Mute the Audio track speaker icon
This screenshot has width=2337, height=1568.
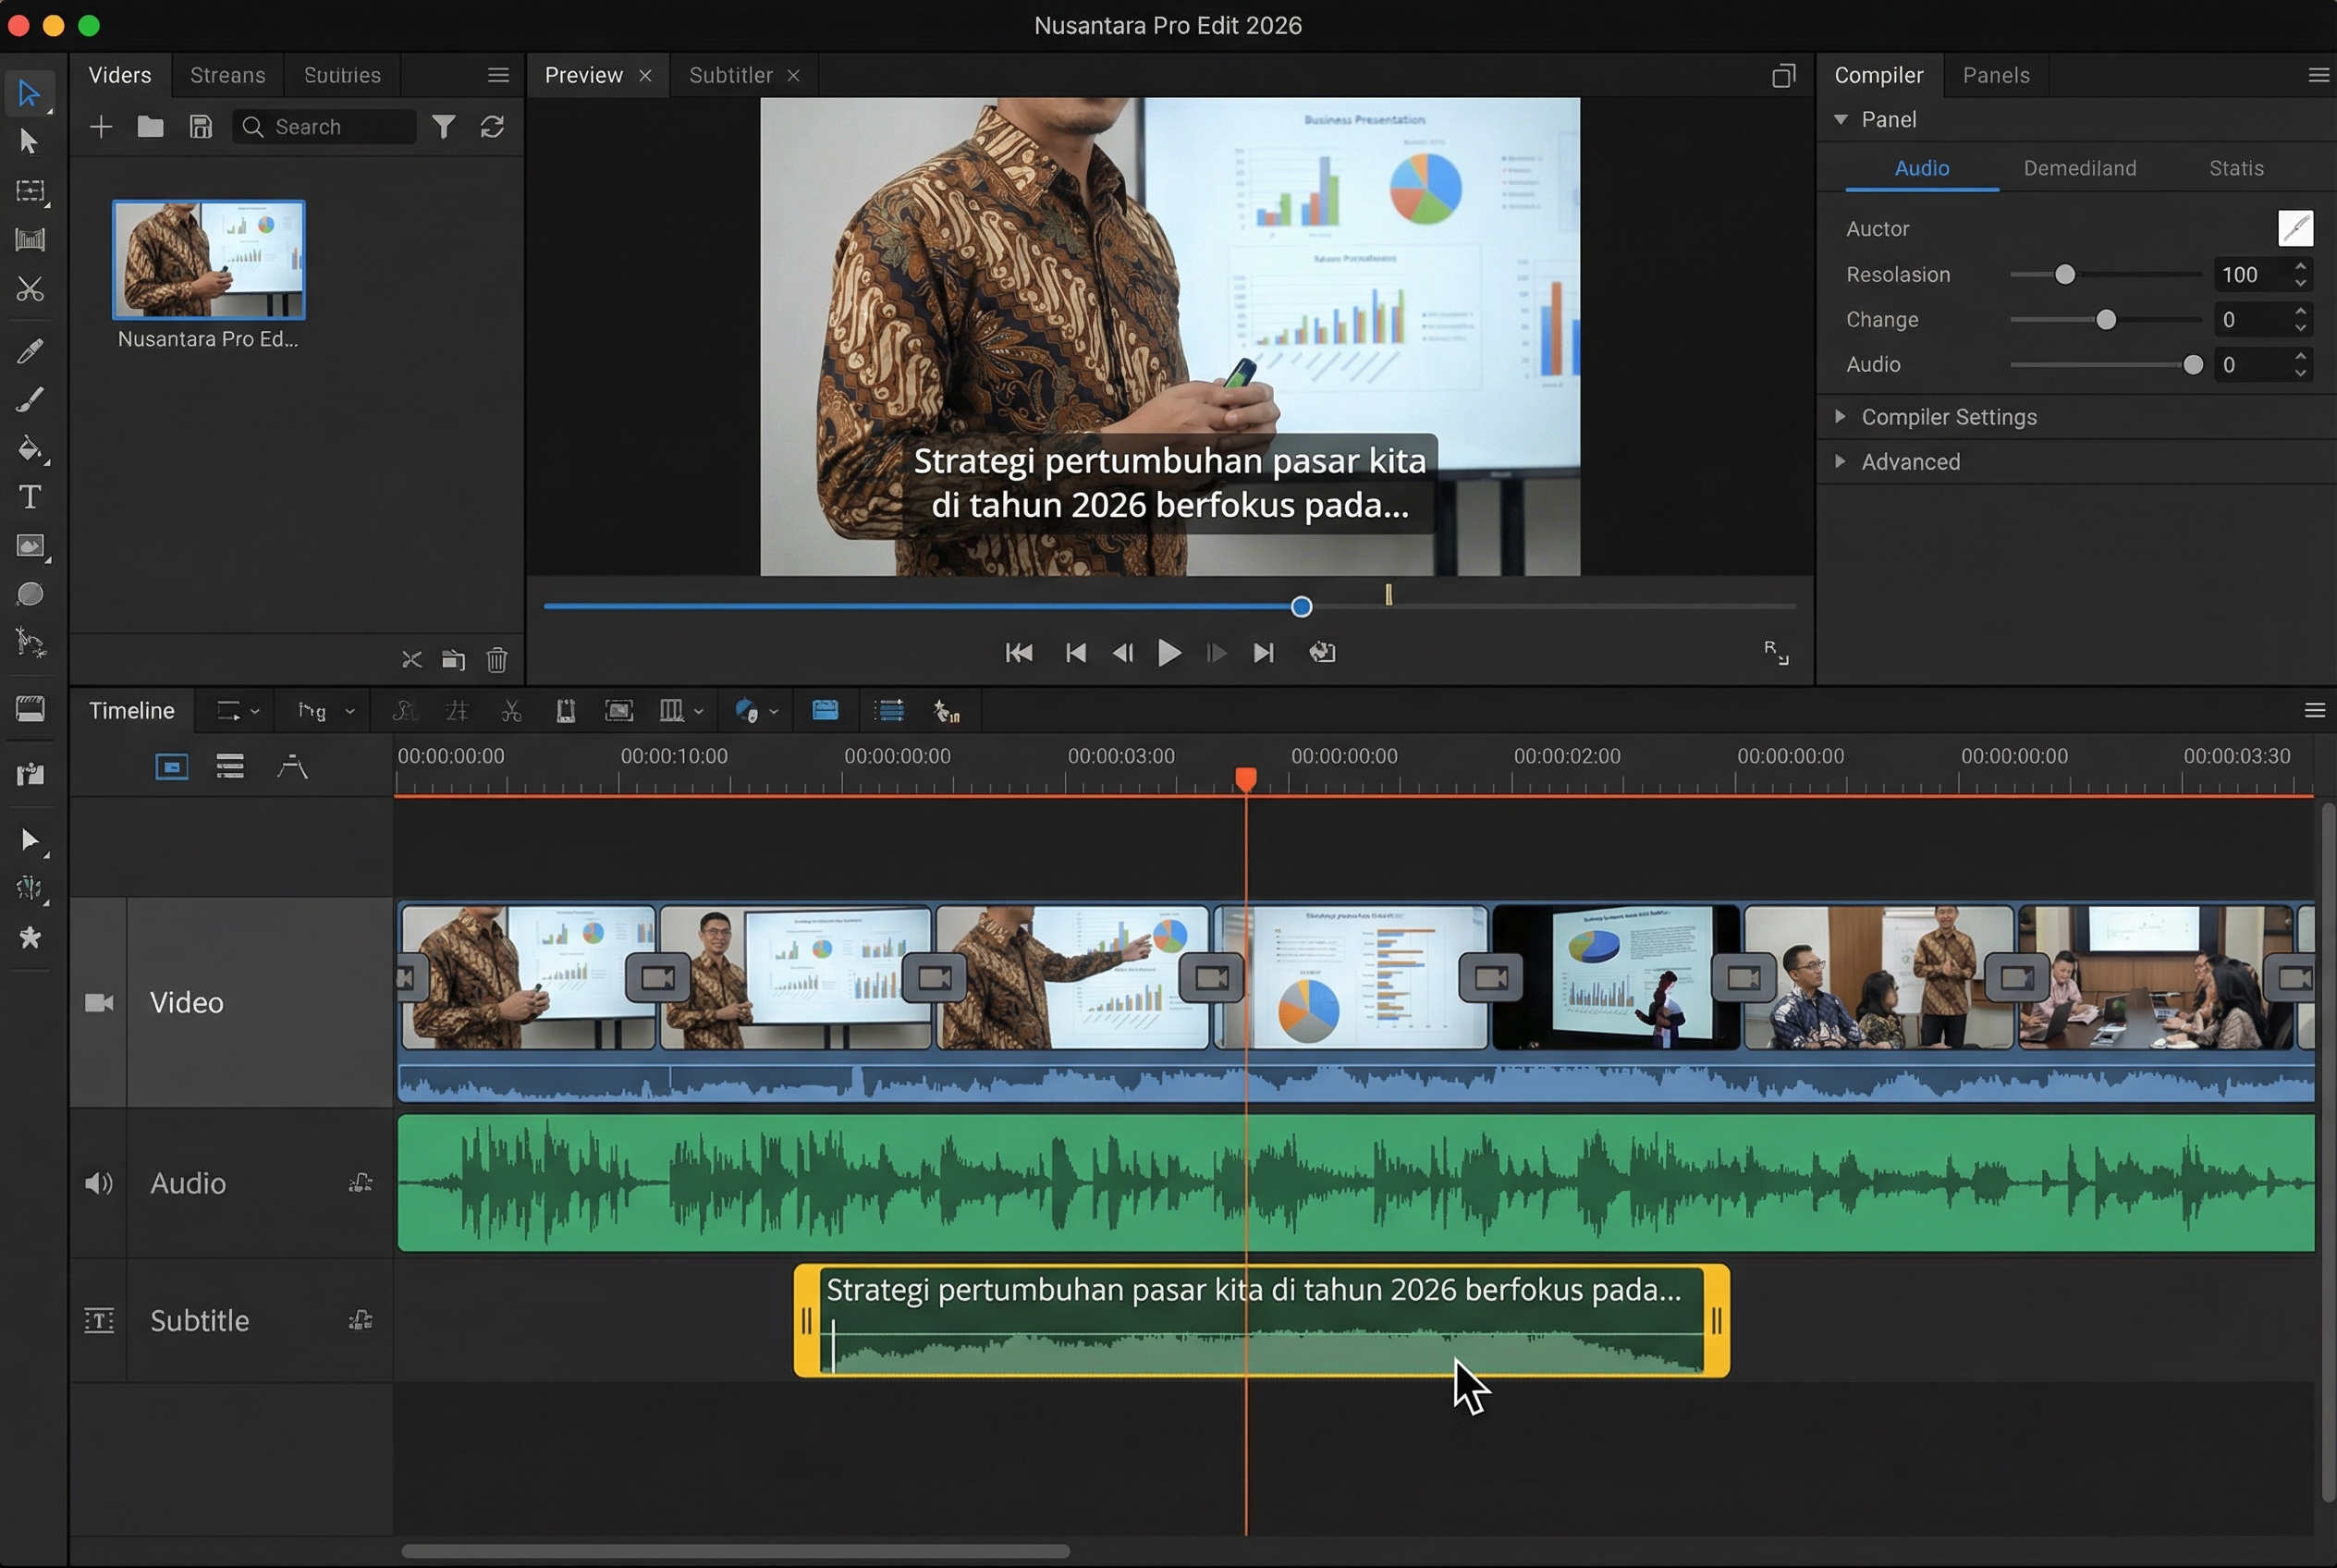99,1183
